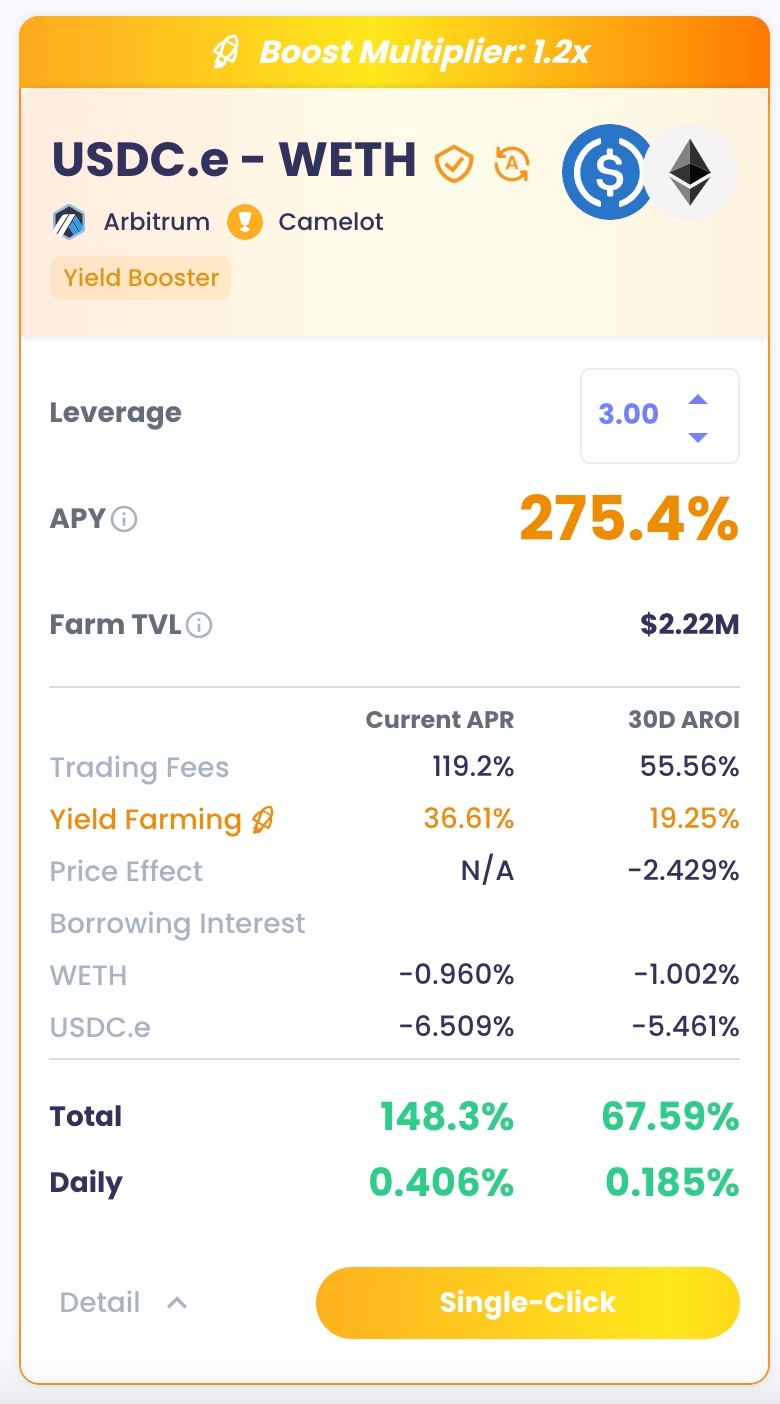Click the rocket icon in Boost Multiplier banner
The width and height of the screenshot is (780, 1404).
(228, 52)
